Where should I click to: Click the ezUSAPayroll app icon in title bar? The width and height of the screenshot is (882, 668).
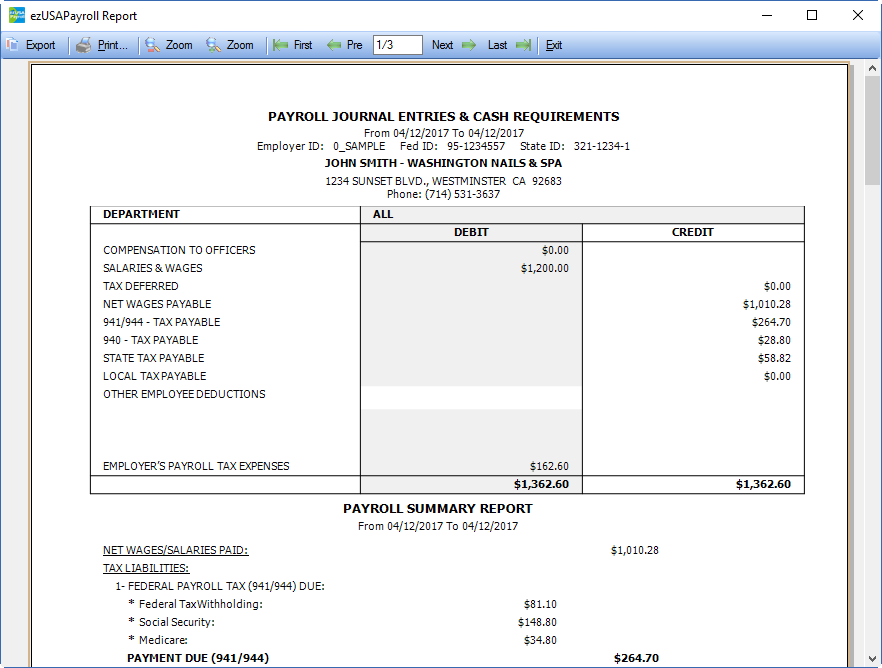(x=16, y=15)
